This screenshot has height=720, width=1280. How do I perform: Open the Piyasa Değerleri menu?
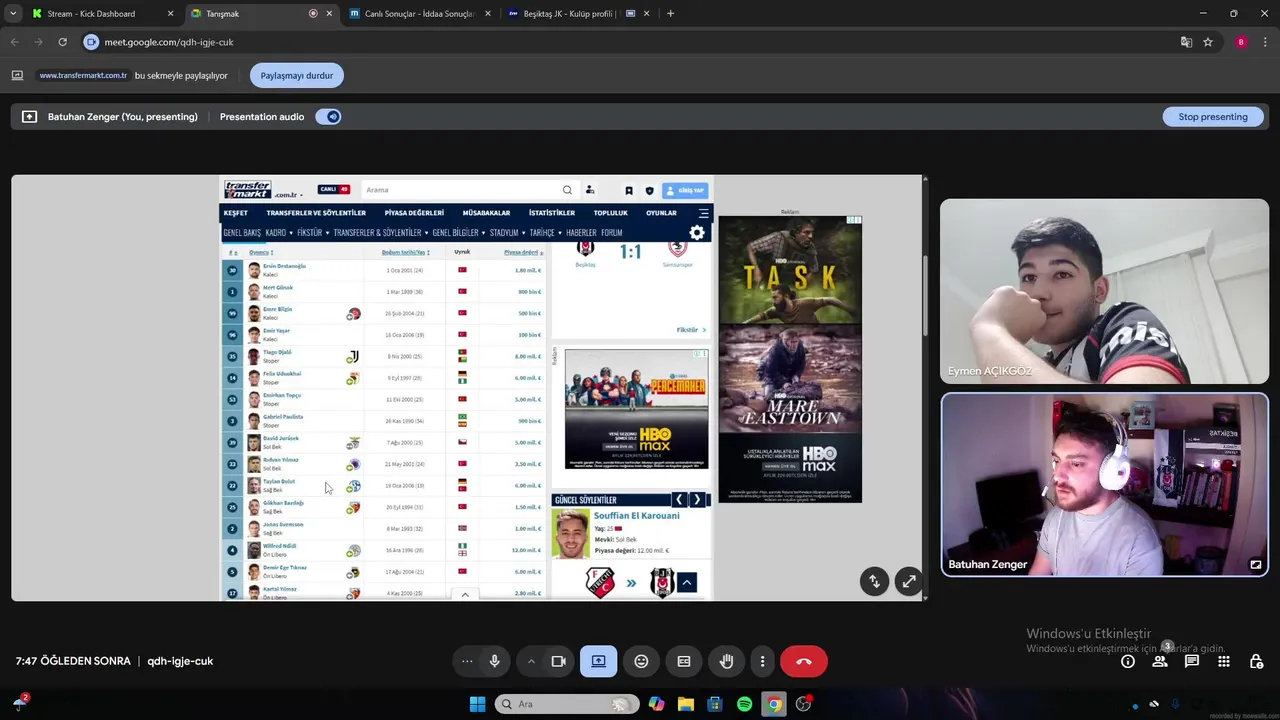coord(414,213)
